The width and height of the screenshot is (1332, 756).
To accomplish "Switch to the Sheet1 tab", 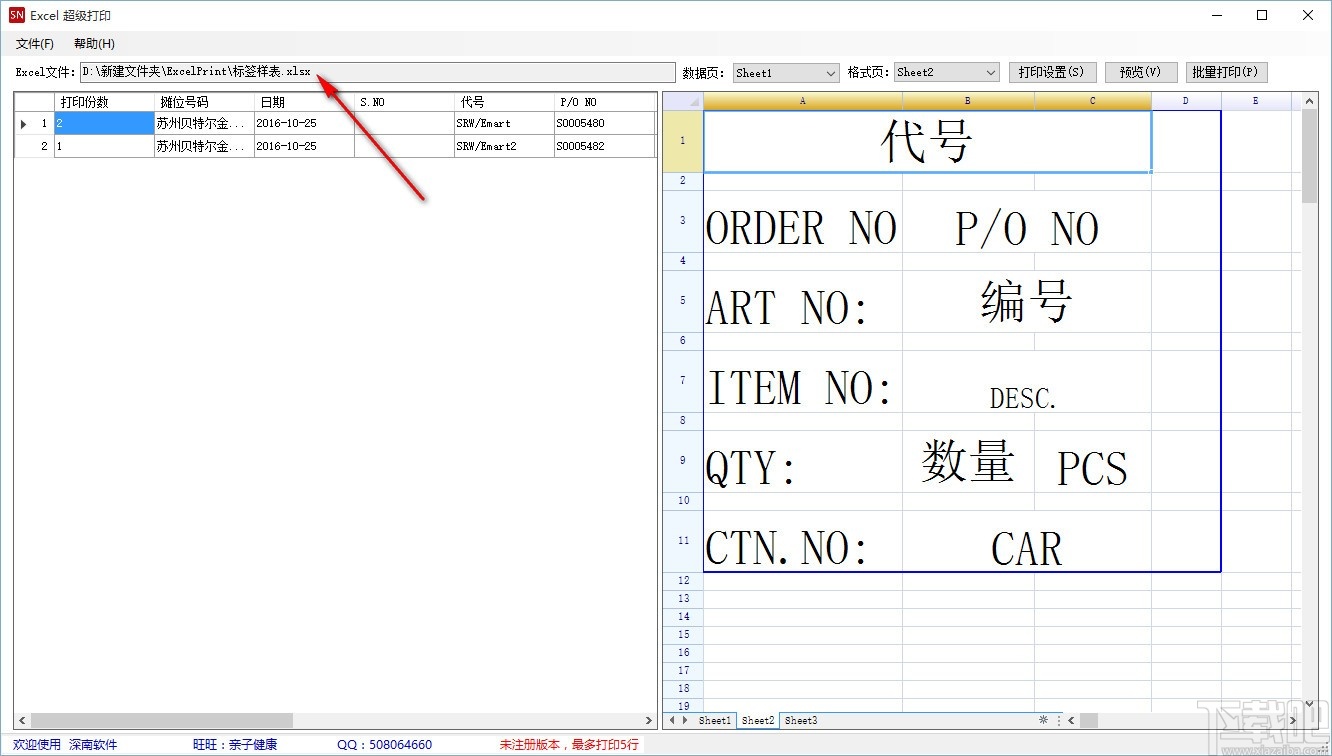I will (x=715, y=720).
